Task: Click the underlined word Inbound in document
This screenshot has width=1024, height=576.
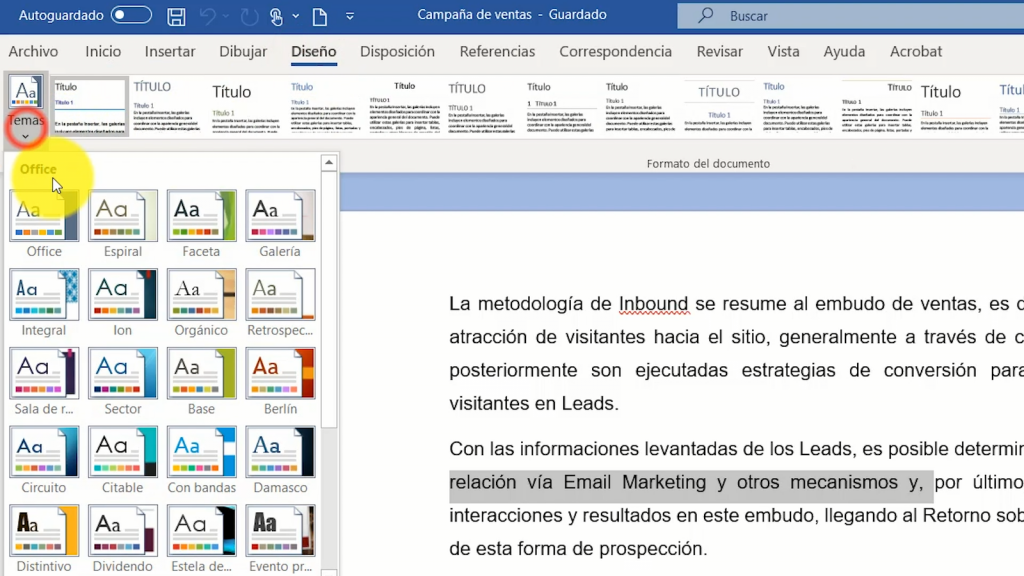Action: pyautogui.click(x=653, y=304)
